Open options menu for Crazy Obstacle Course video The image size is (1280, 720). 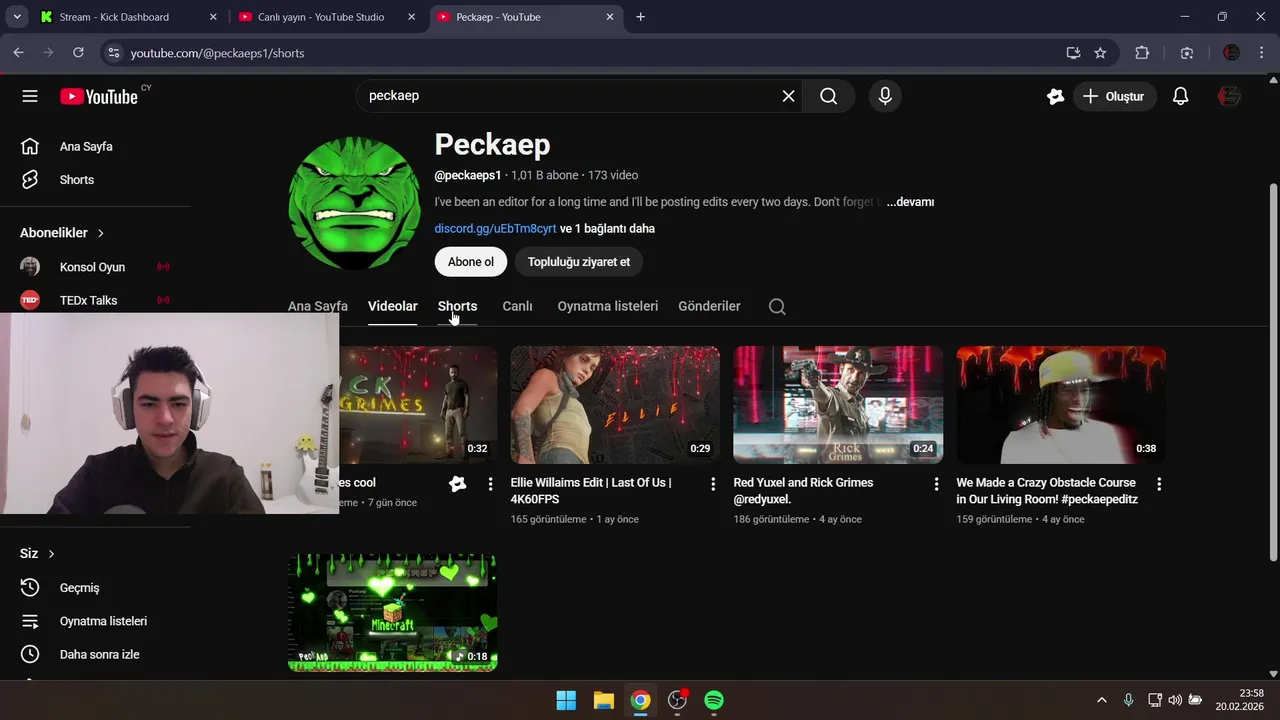click(x=1159, y=484)
